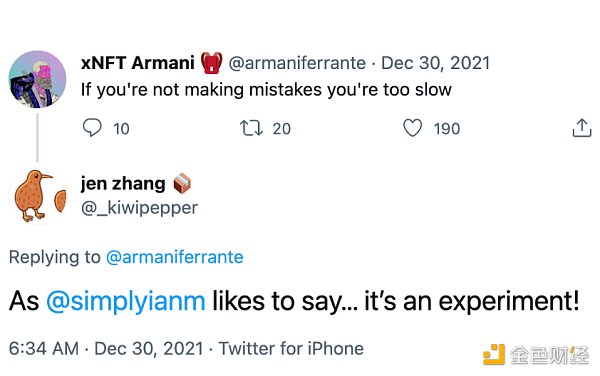The height and width of the screenshot is (376, 600).
Task: Click the Twitter for iPhone source label
Action: (x=291, y=348)
